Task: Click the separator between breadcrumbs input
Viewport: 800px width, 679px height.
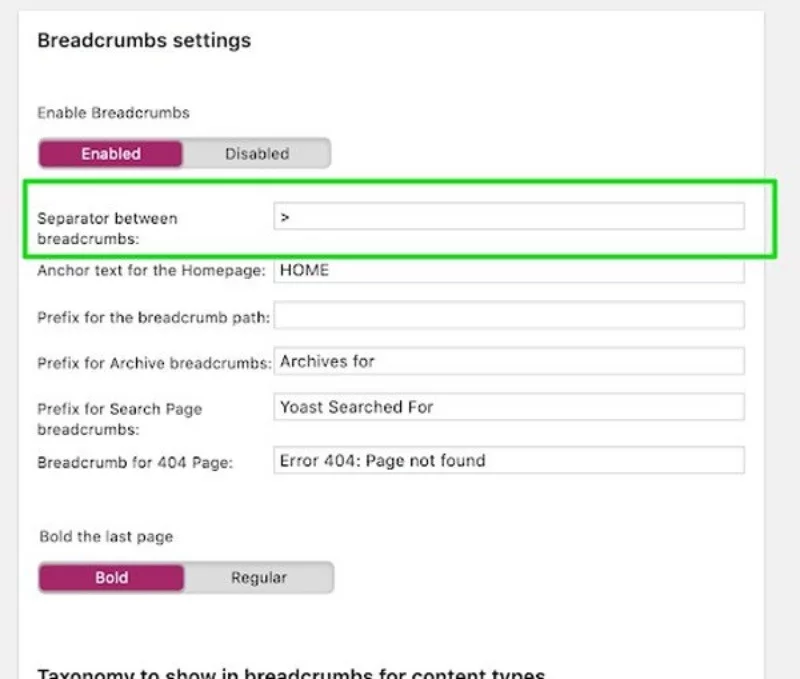Action: coord(510,216)
